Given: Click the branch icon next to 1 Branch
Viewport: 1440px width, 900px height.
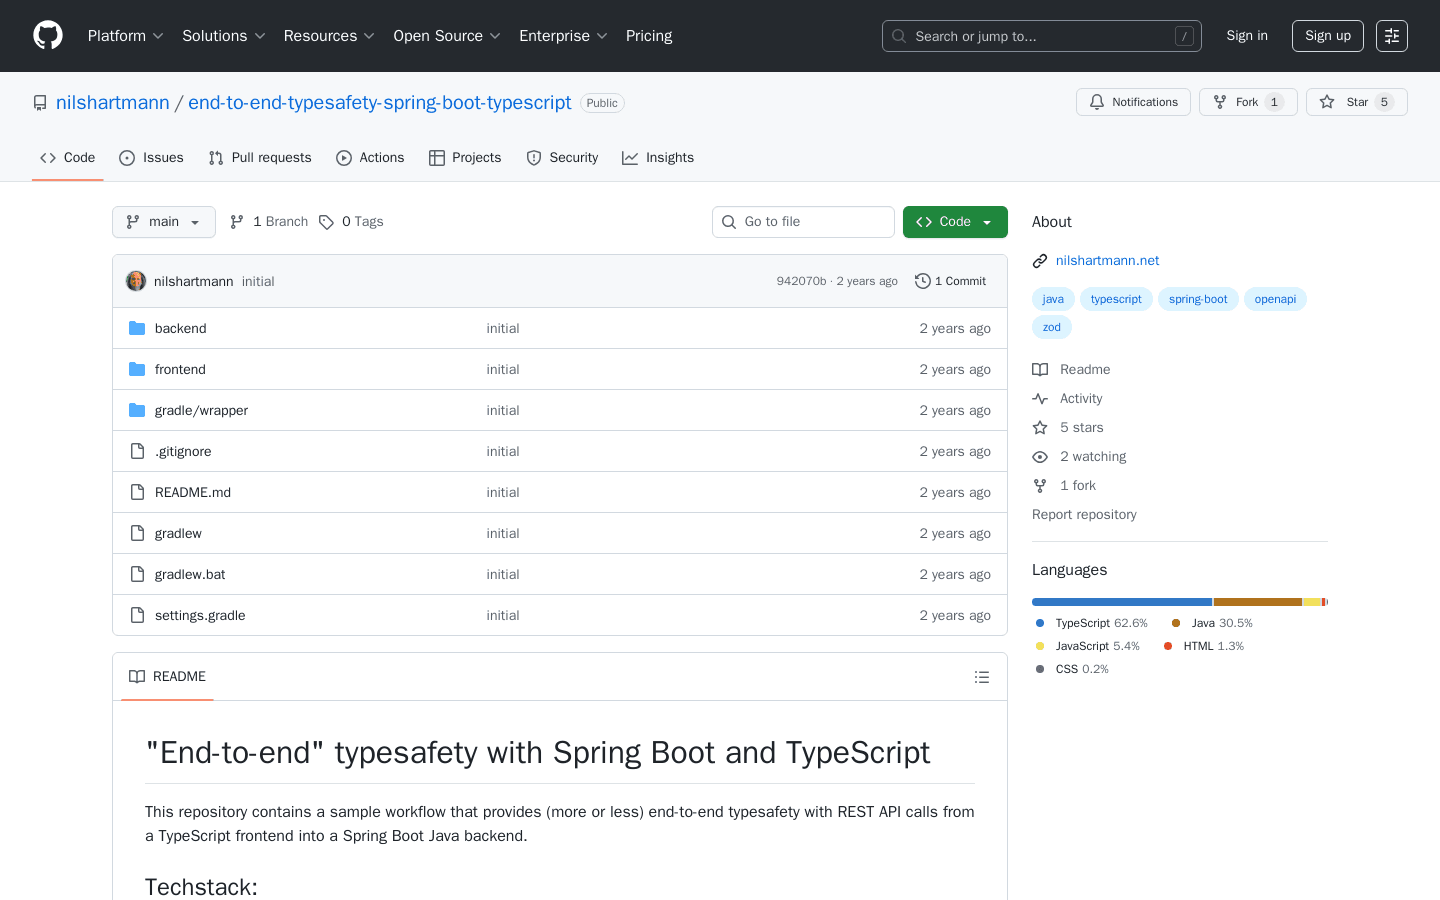Looking at the screenshot, I should 236,221.
